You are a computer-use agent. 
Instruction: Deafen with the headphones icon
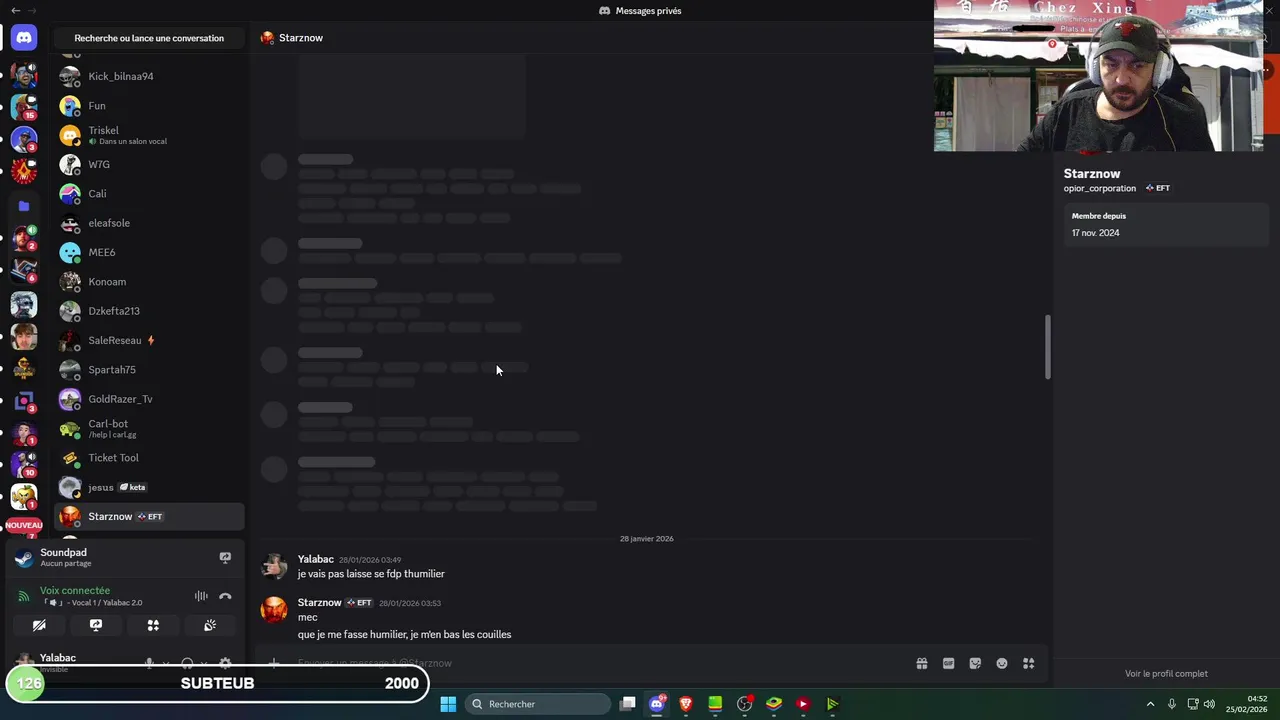point(187,663)
